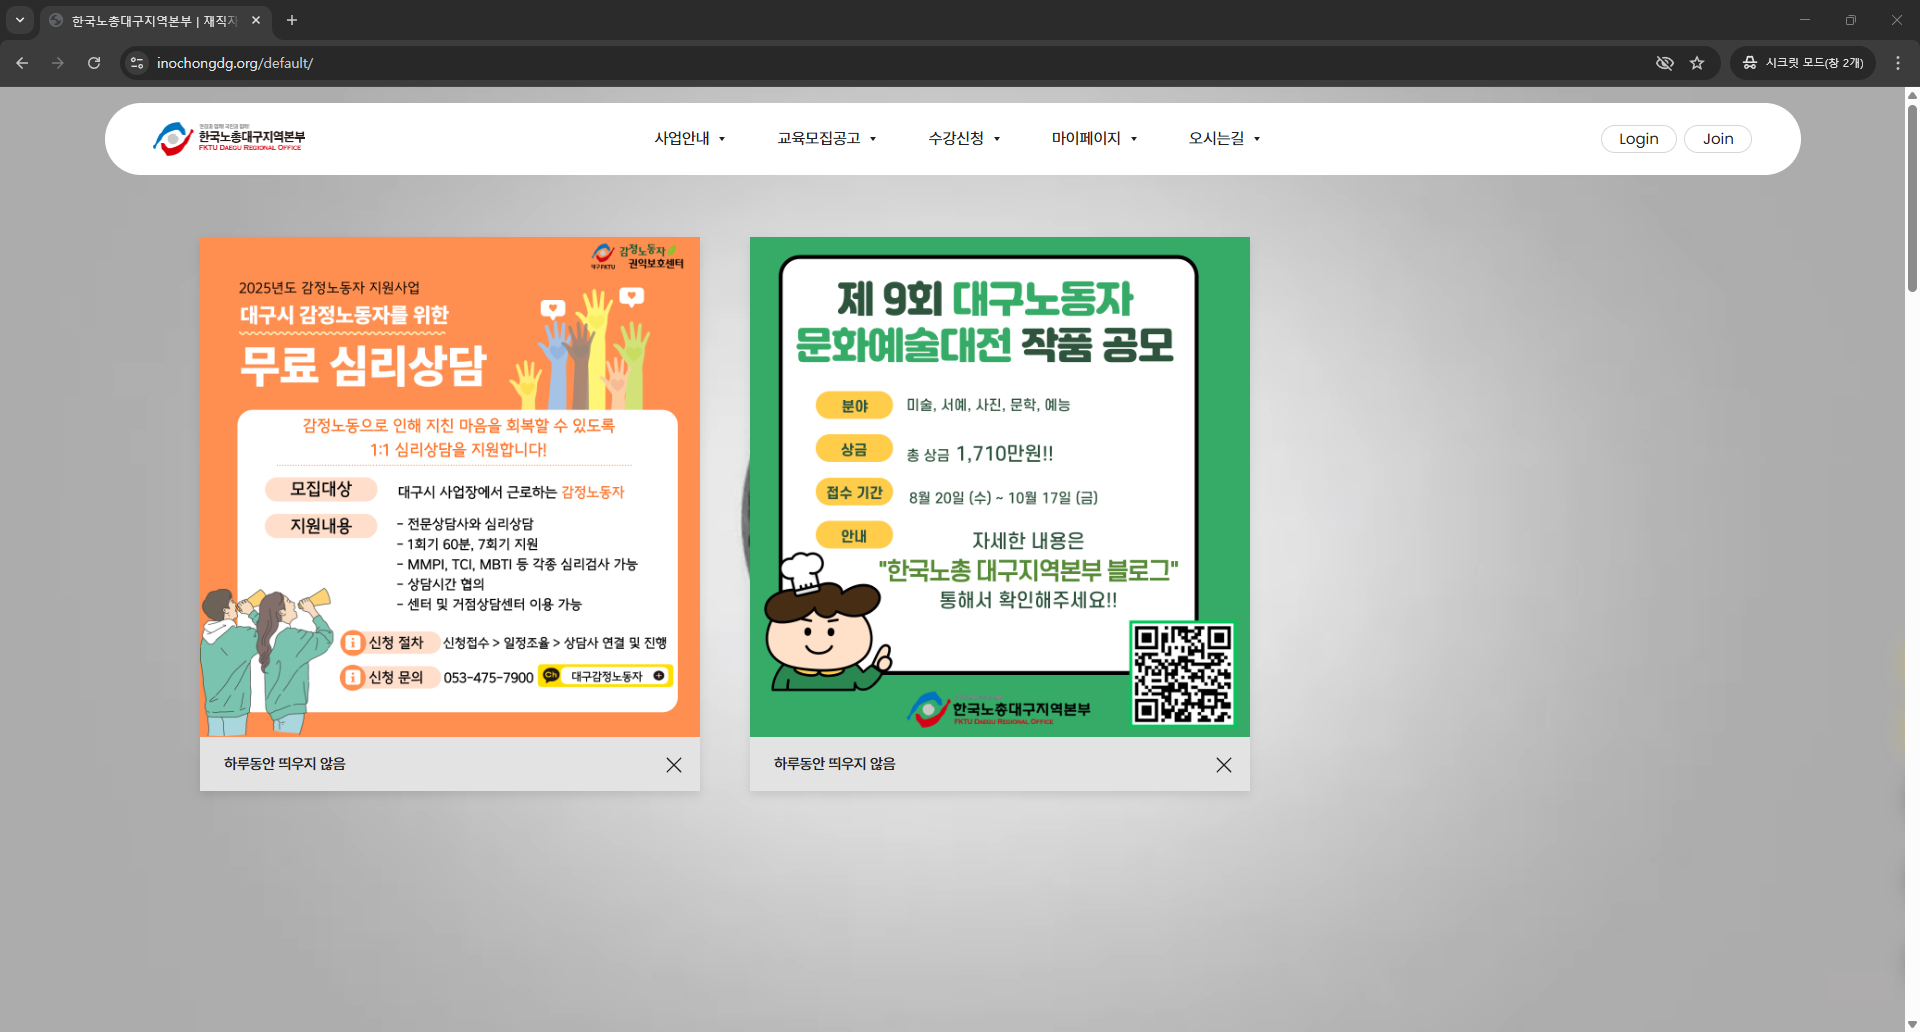The image size is (1920, 1032).
Task: Reload the page
Action: point(94,63)
